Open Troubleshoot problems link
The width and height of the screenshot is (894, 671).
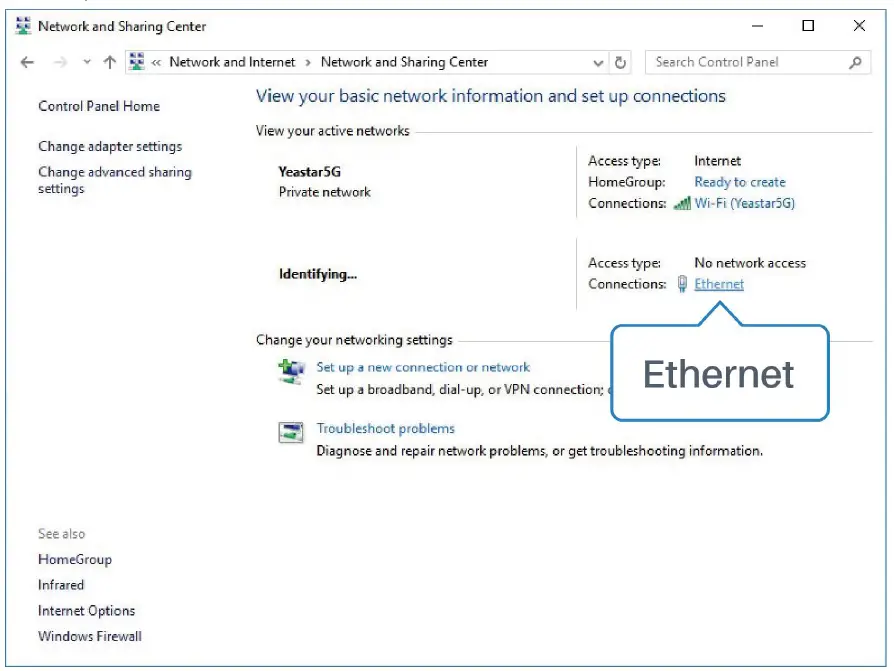pyautogui.click(x=385, y=429)
